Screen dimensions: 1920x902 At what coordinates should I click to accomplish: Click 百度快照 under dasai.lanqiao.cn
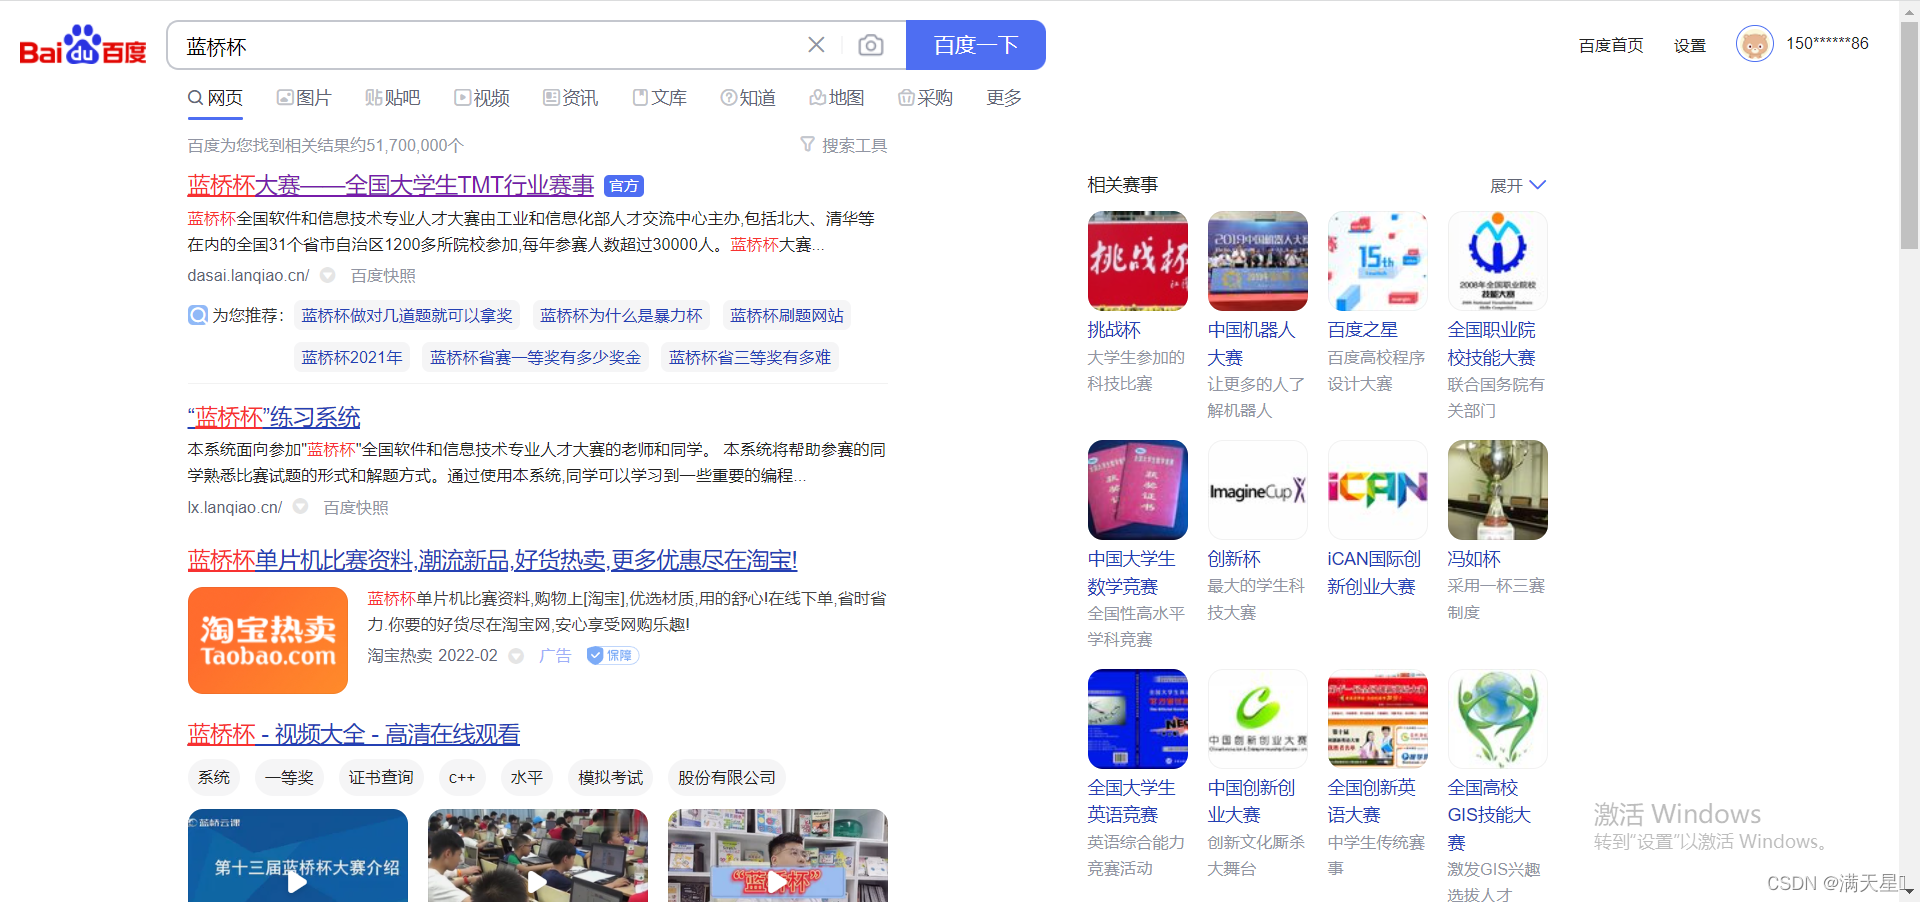click(x=383, y=276)
